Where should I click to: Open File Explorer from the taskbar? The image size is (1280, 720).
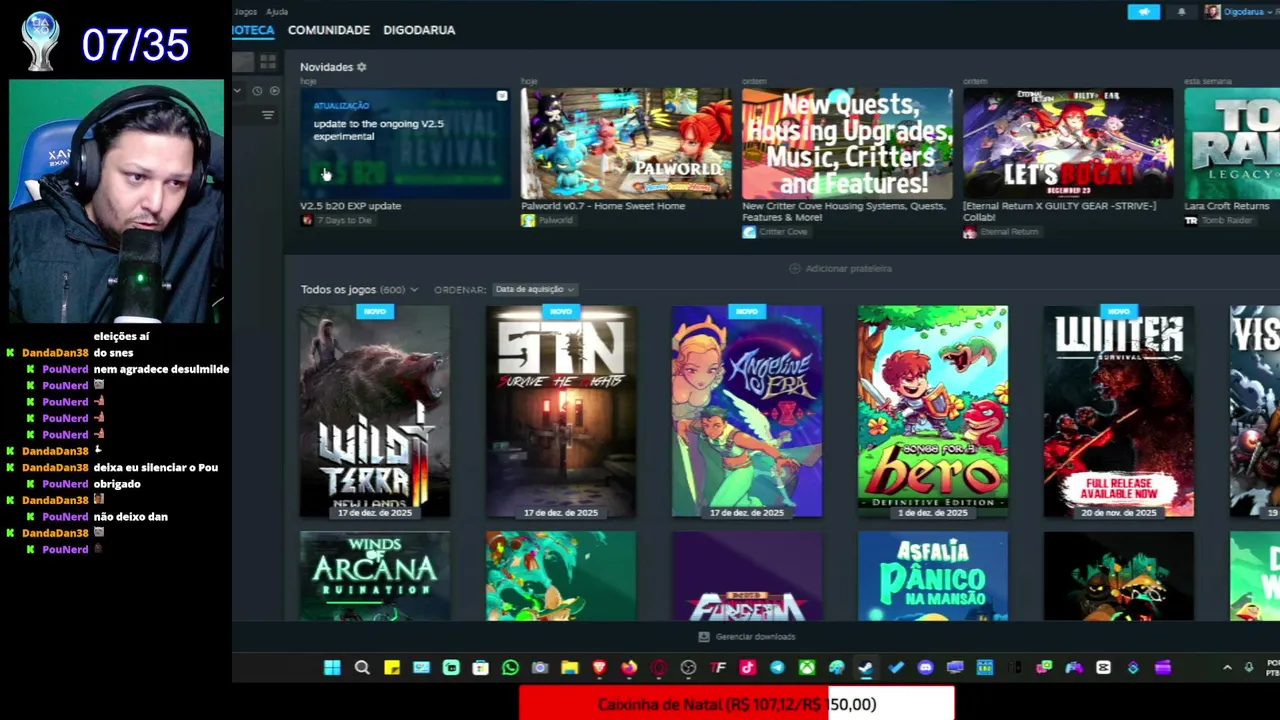[570, 668]
